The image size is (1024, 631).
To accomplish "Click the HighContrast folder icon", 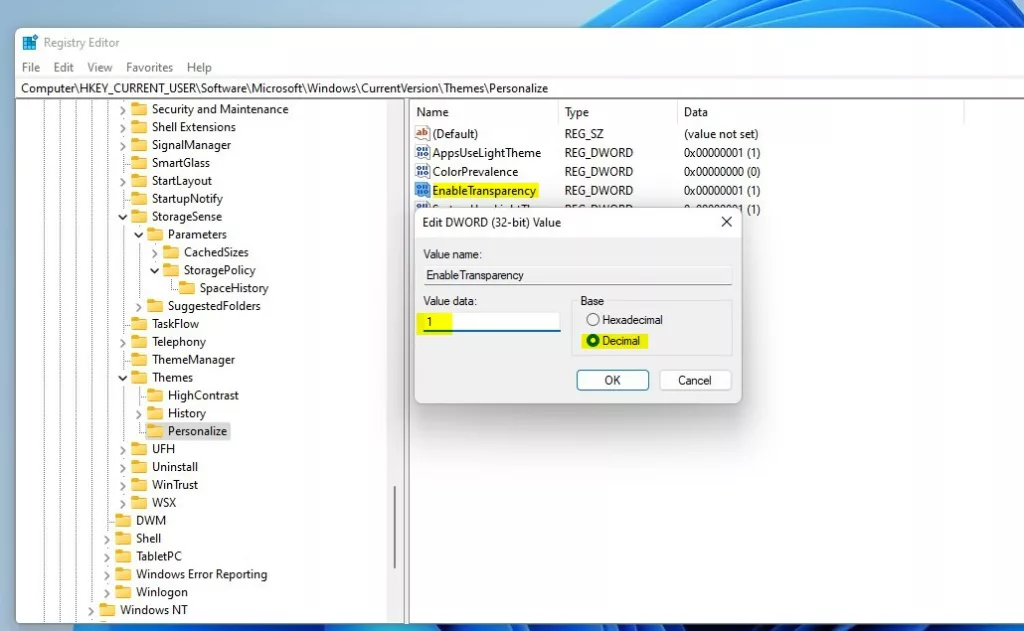I will (x=155, y=395).
